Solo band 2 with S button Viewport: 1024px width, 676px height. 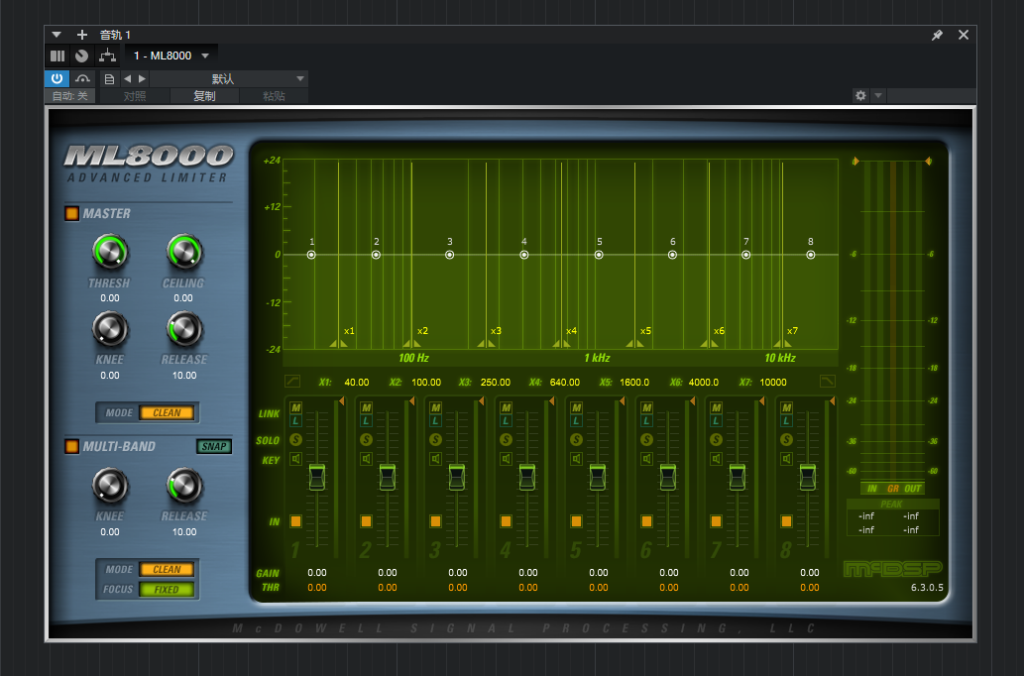(x=366, y=440)
